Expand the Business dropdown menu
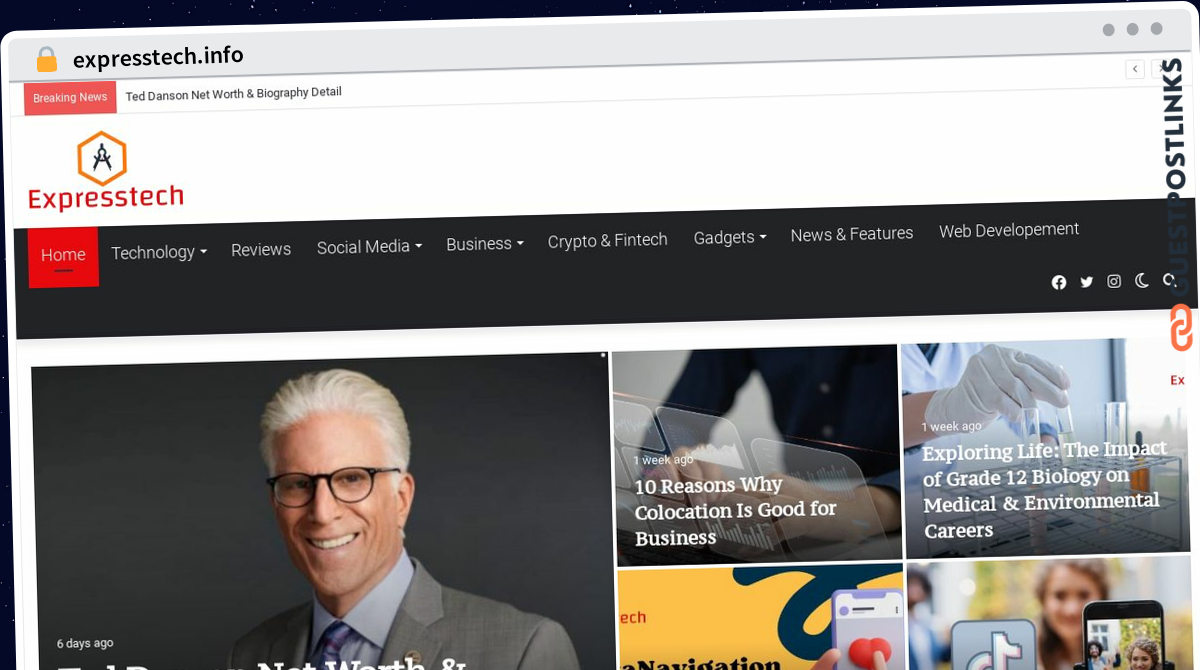The image size is (1200, 670). pos(484,244)
